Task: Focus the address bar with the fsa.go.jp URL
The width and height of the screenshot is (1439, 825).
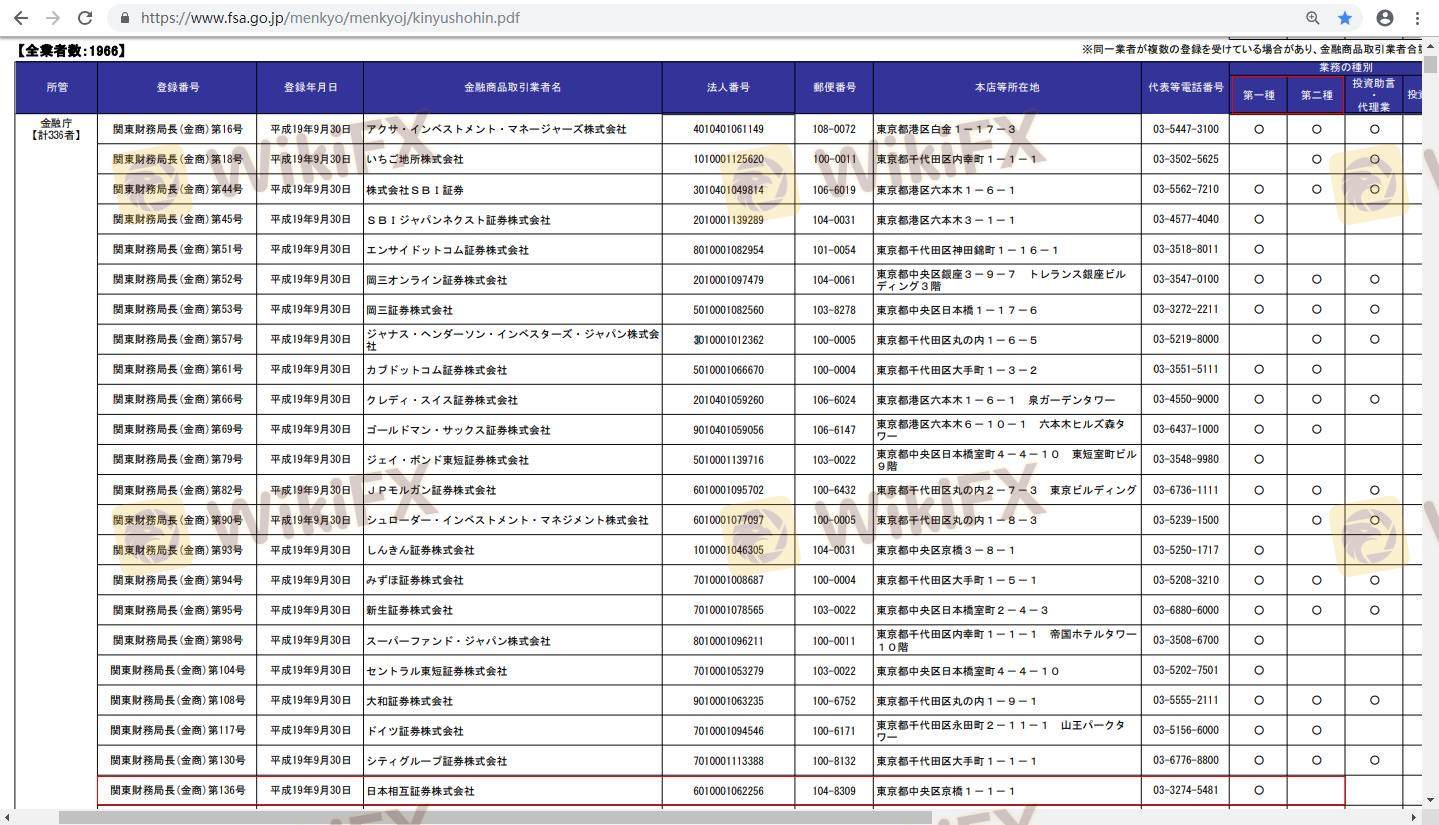Action: [x=330, y=18]
